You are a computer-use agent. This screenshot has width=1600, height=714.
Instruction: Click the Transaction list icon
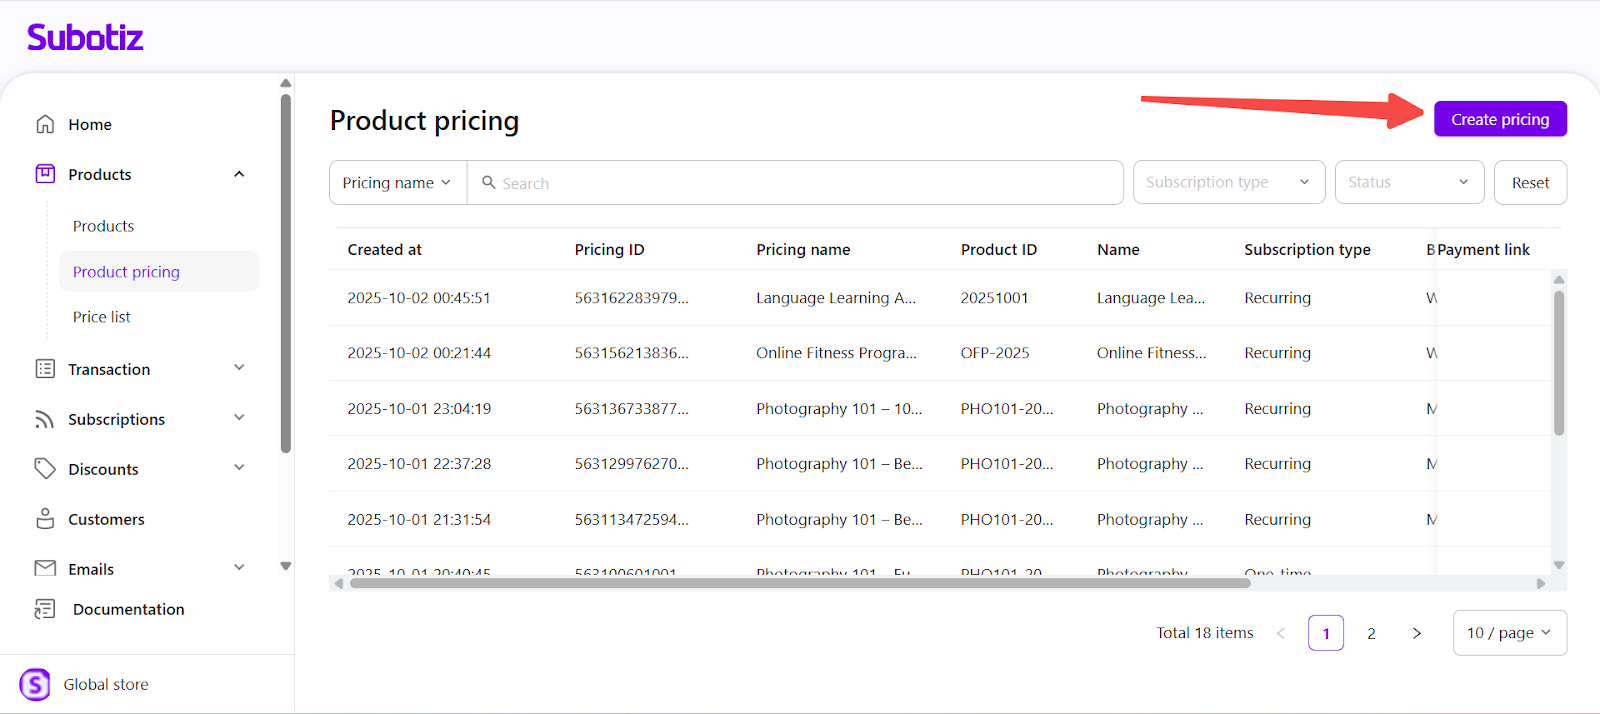coord(45,369)
